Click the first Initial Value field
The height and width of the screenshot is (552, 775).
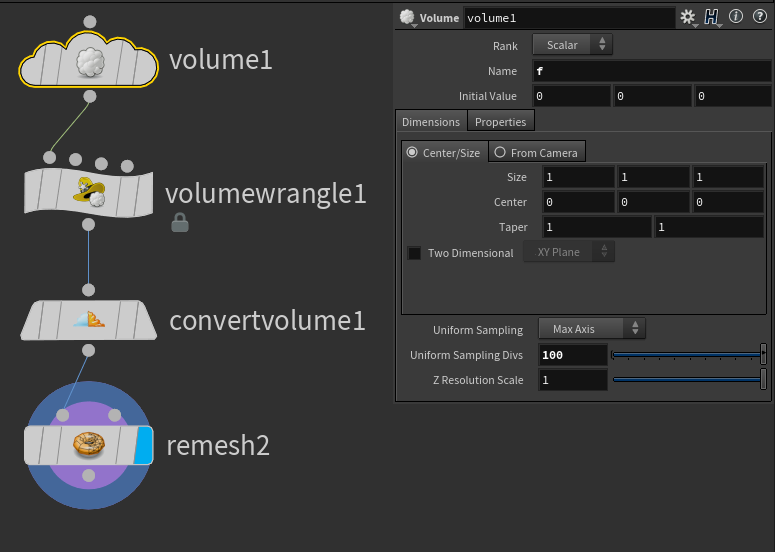coord(571,96)
